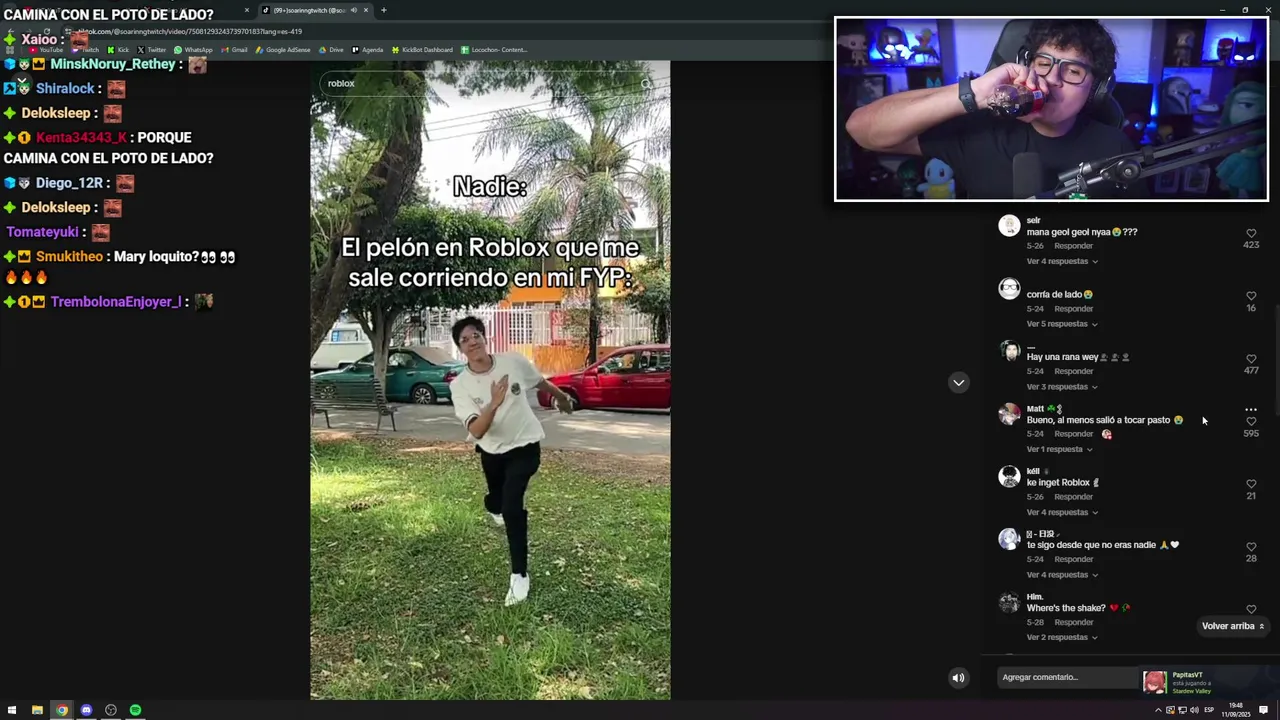Screen dimensions: 1280x720
Task: Click the 'roblox' search box over video
Action: pyautogui.click(x=489, y=83)
